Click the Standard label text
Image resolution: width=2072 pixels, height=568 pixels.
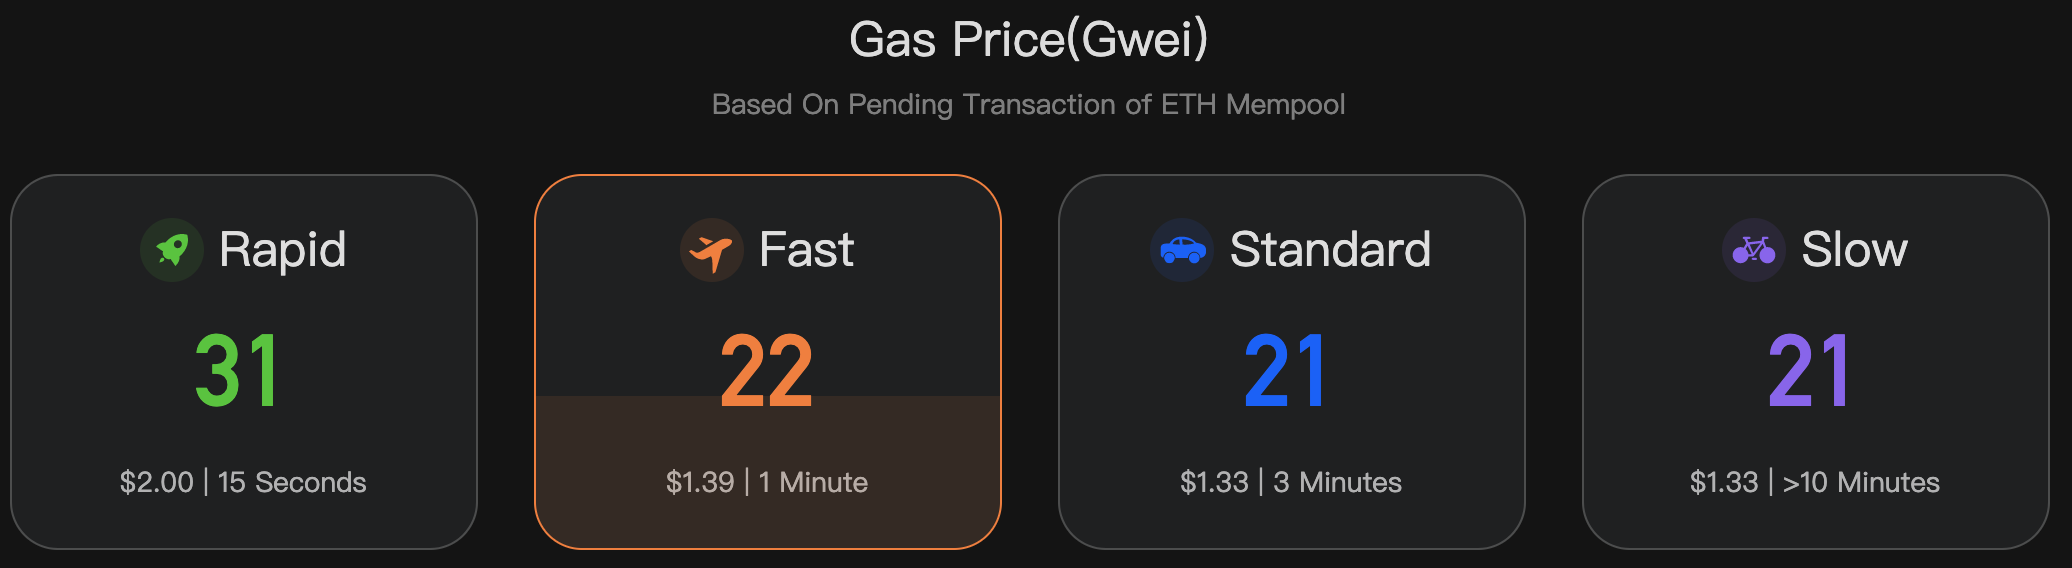click(x=1330, y=250)
